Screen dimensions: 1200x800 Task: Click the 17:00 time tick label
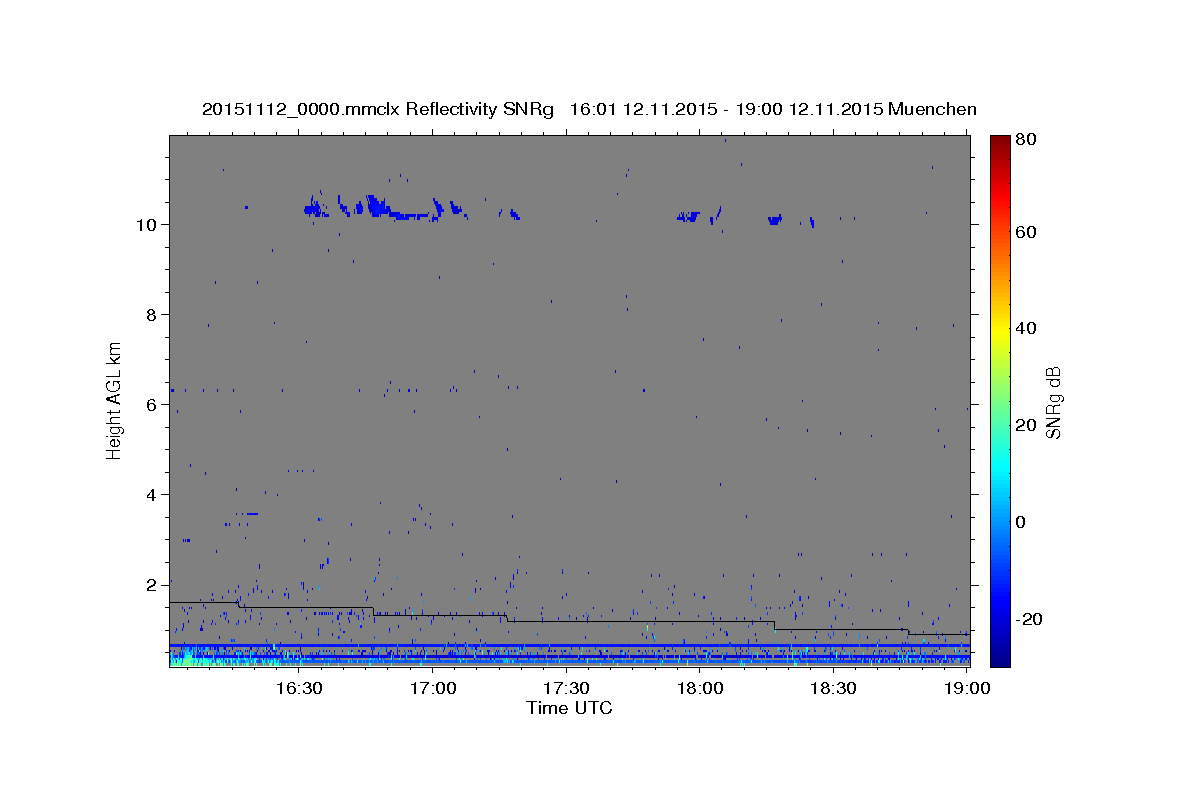coord(432,689)
